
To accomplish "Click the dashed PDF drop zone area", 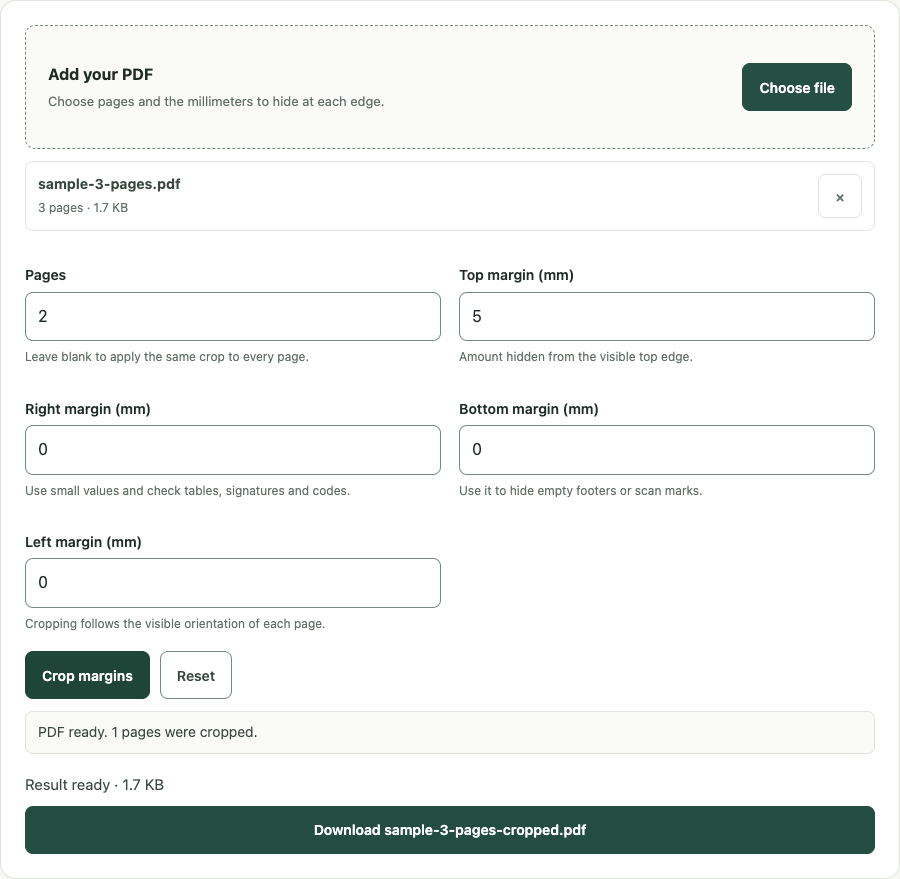I will pyautogui.click(x=450, y=87).
